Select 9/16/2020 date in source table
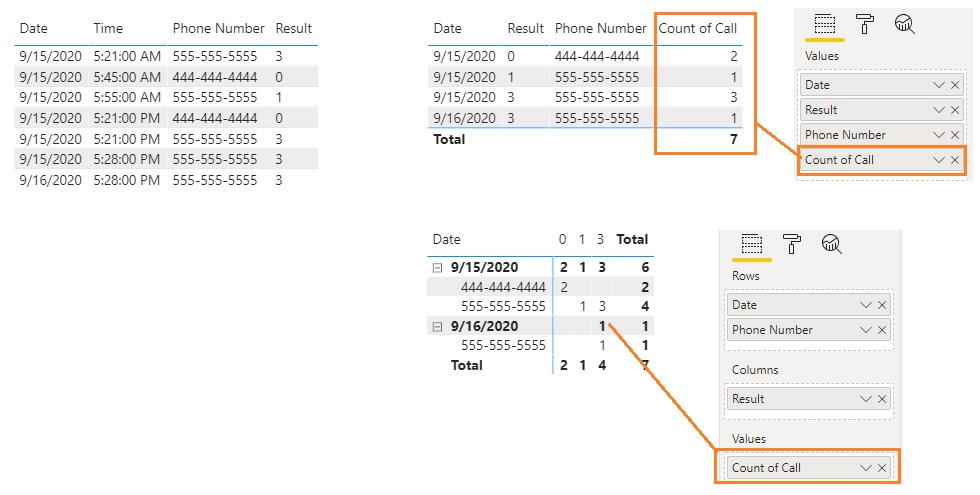The image size is (980, 495). (50, 180)
